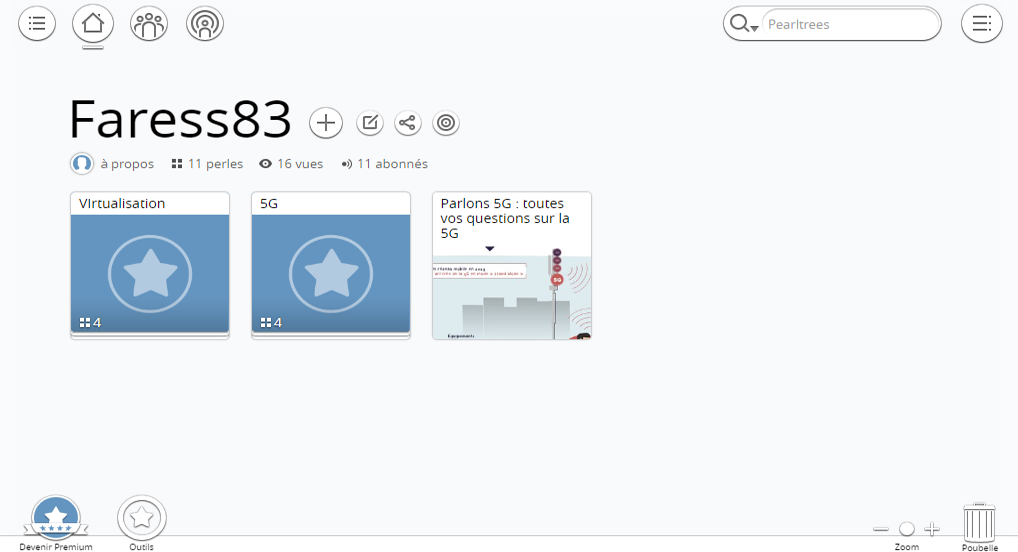Expand the Parlons 5G title arrow

click(x=489, y=249)
